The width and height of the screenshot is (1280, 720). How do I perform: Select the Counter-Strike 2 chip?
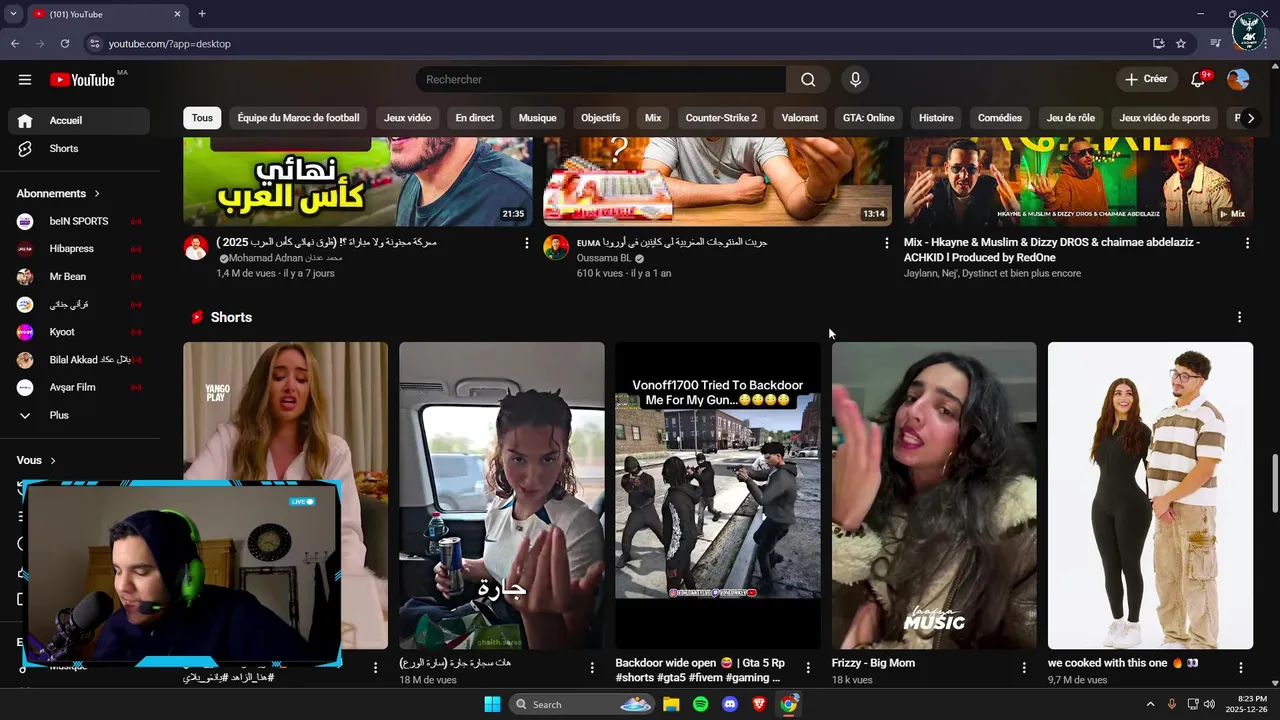pyautogui.click(x=721, y=118)
